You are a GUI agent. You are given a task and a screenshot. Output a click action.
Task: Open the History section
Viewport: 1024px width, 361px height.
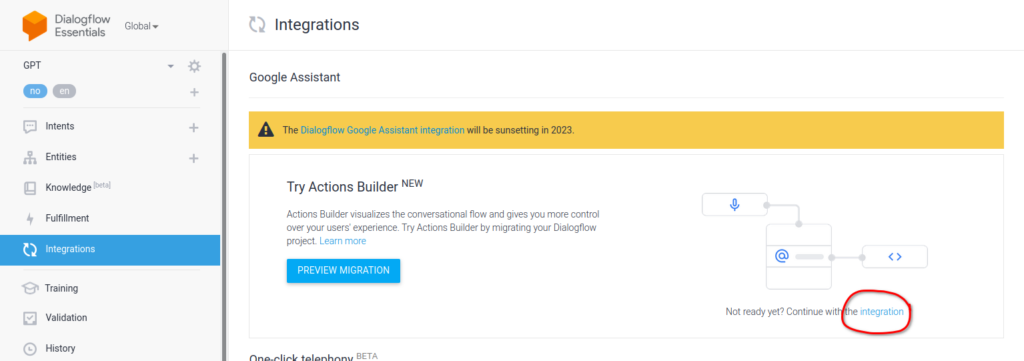pos(60,349)
